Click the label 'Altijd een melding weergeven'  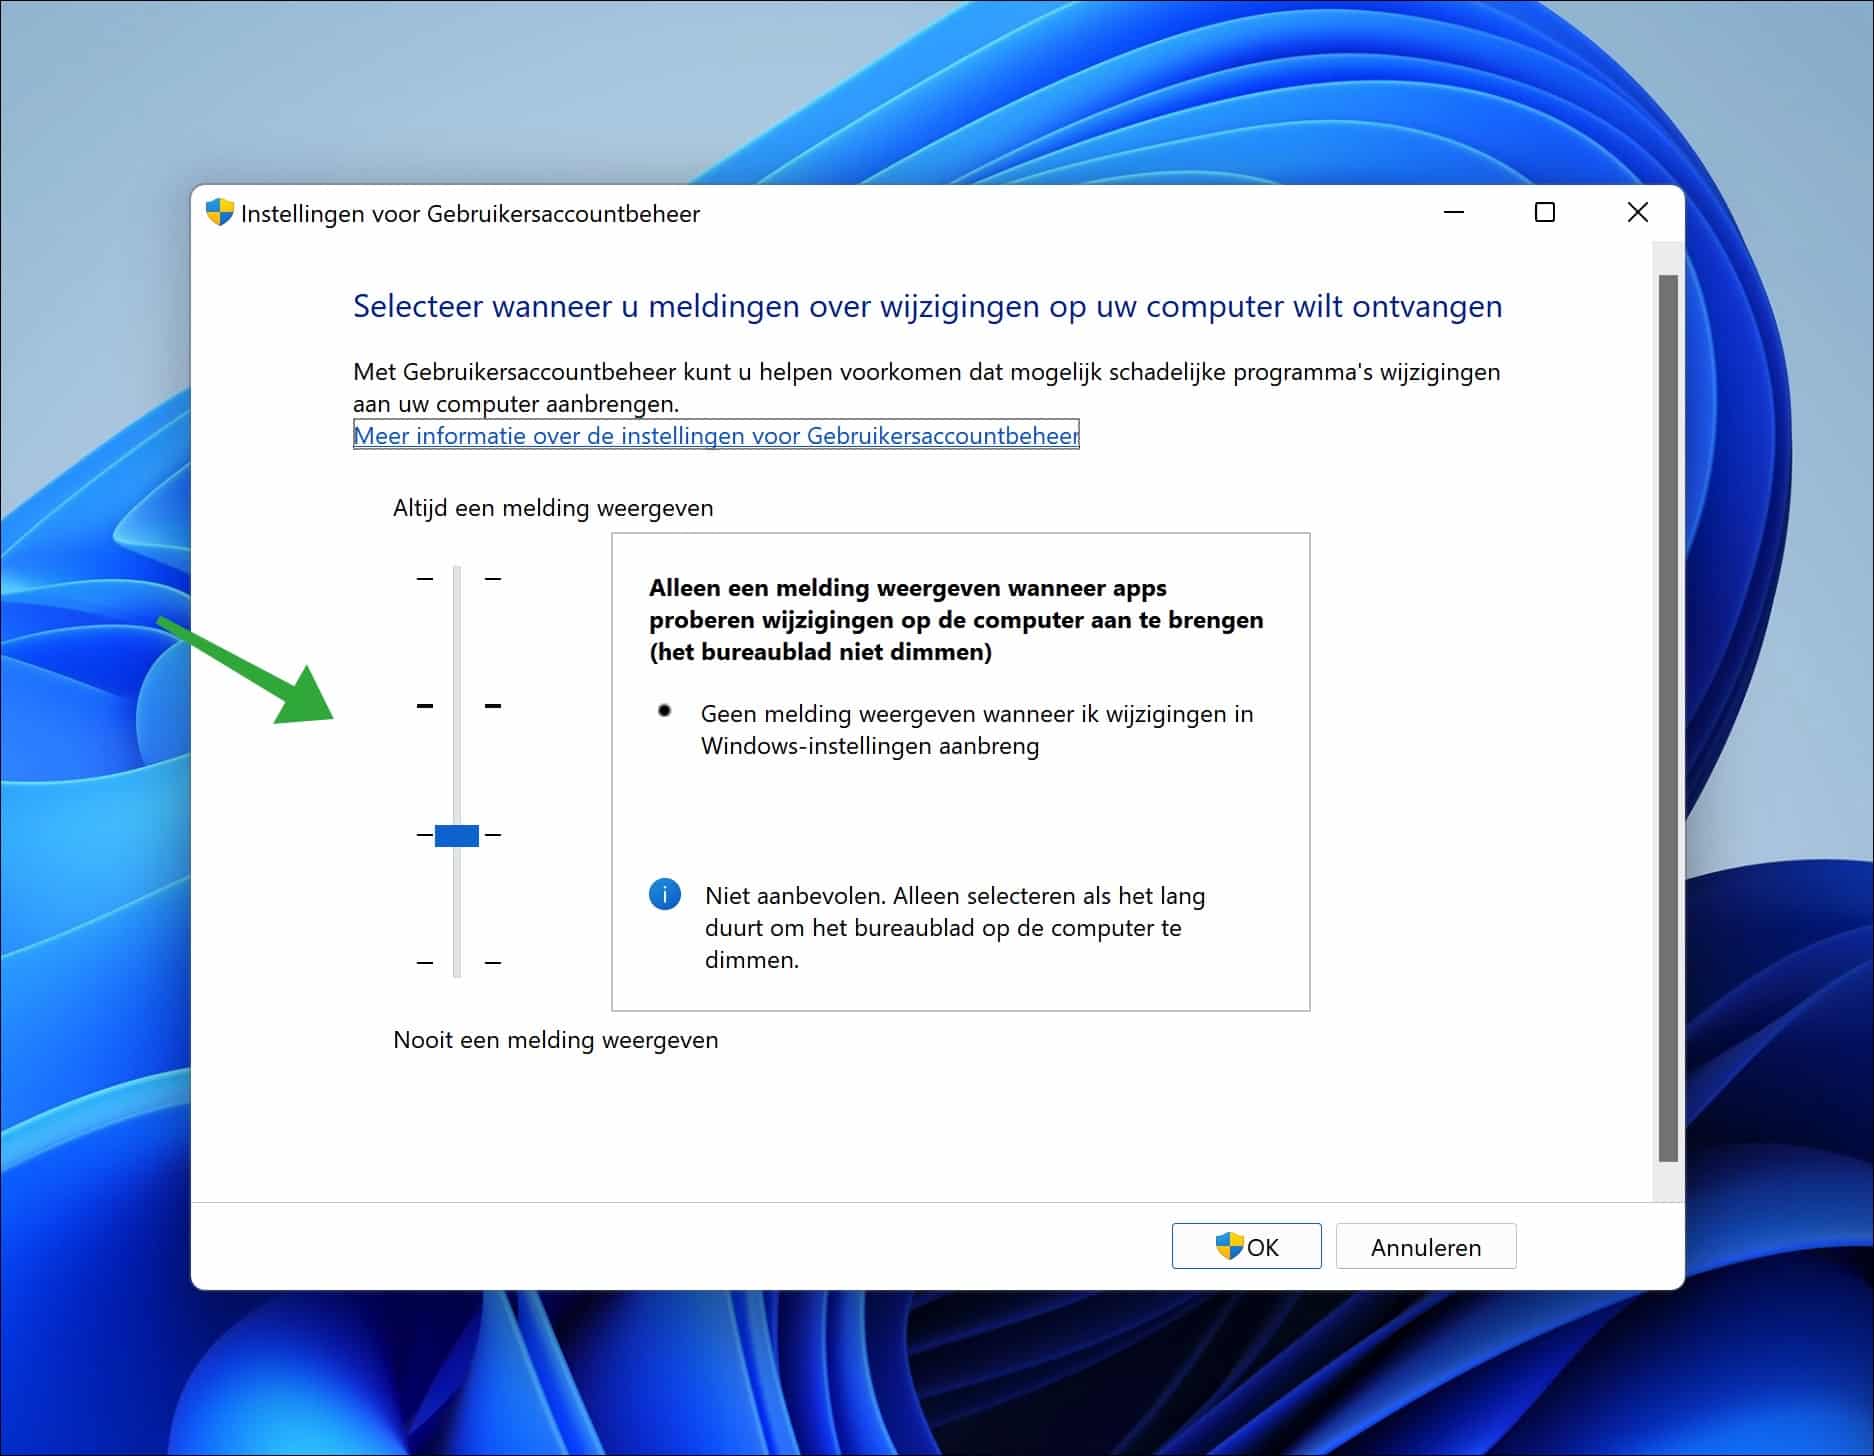point(553,507)
